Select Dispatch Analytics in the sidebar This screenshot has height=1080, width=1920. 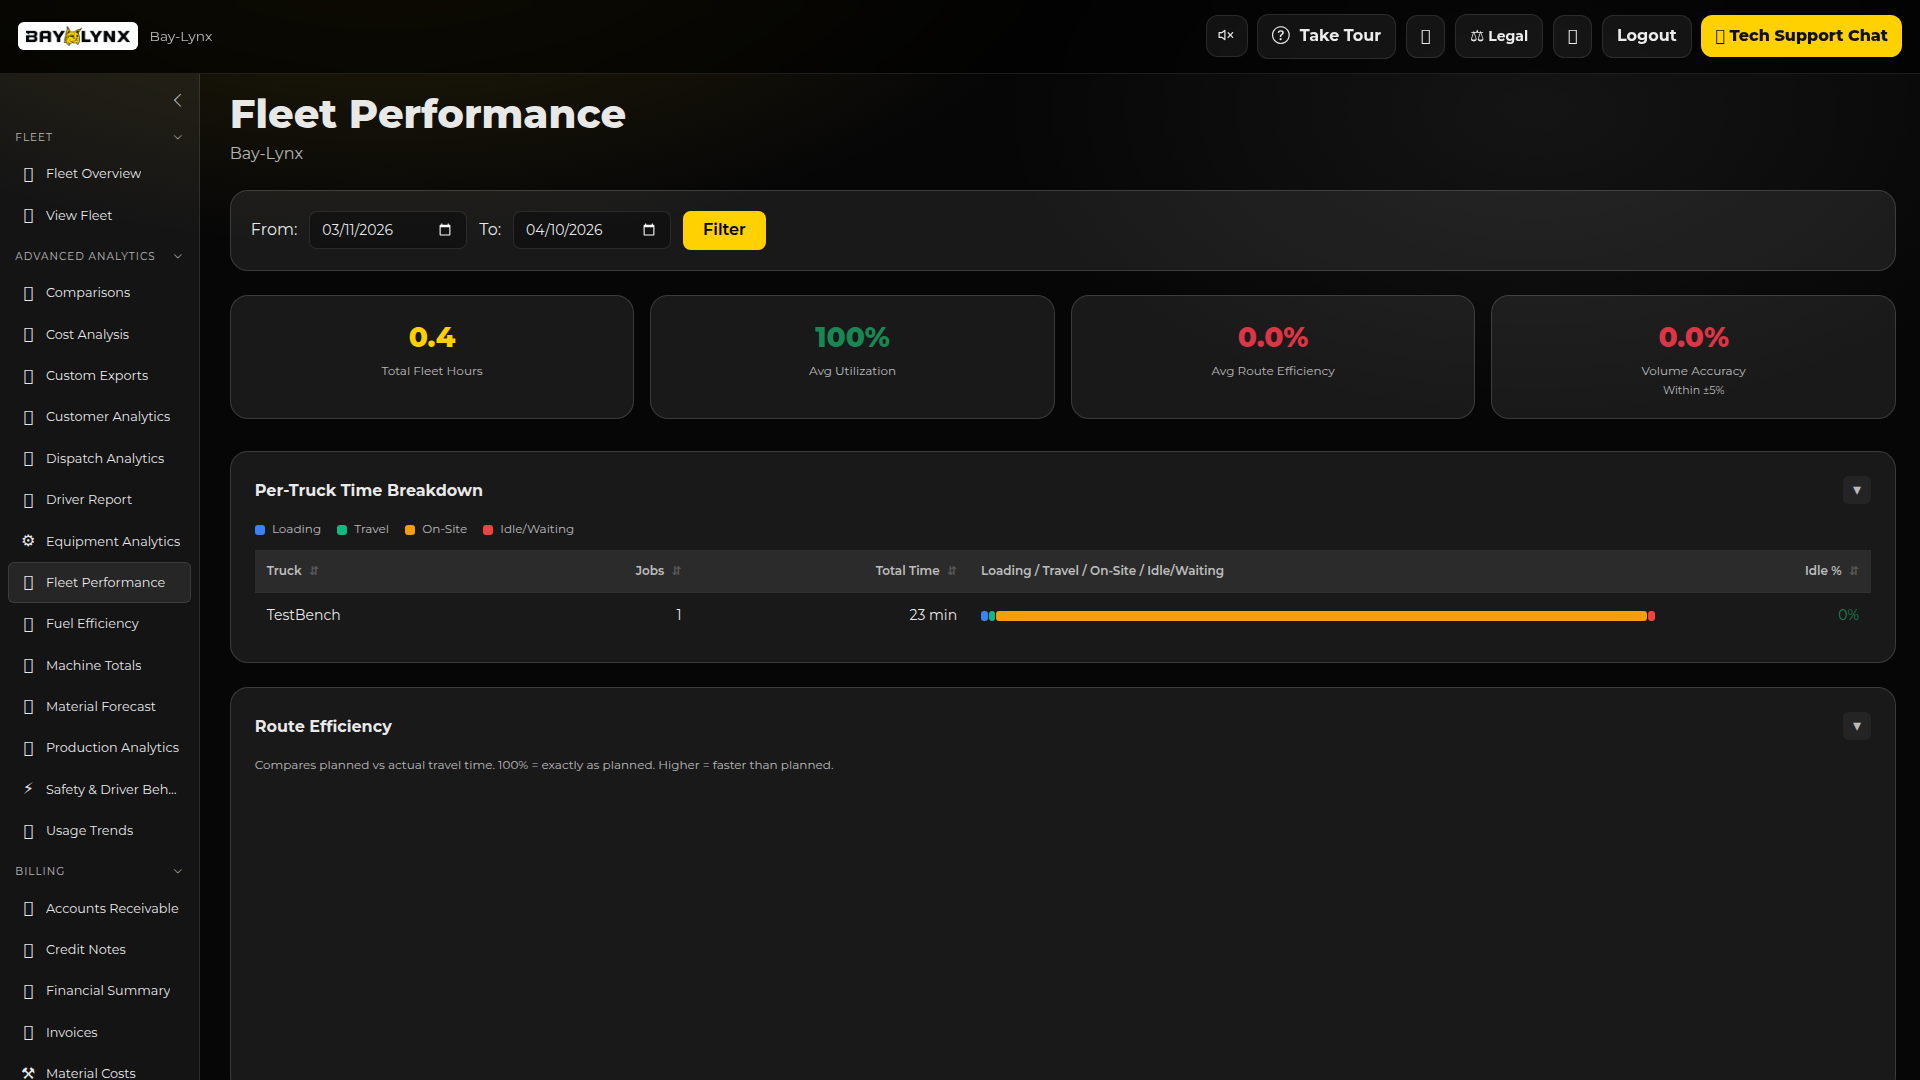click(105, 458)
